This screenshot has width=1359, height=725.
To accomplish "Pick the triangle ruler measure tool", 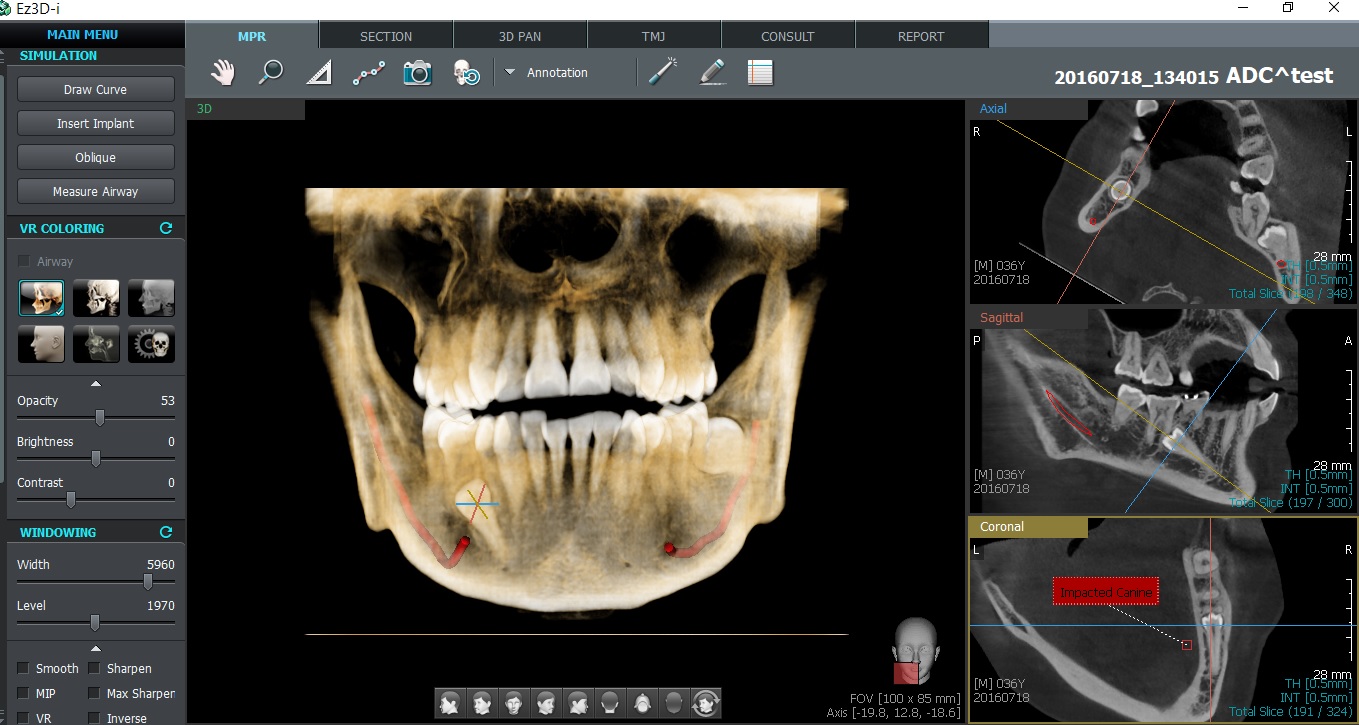I will (x=318, y=73).
